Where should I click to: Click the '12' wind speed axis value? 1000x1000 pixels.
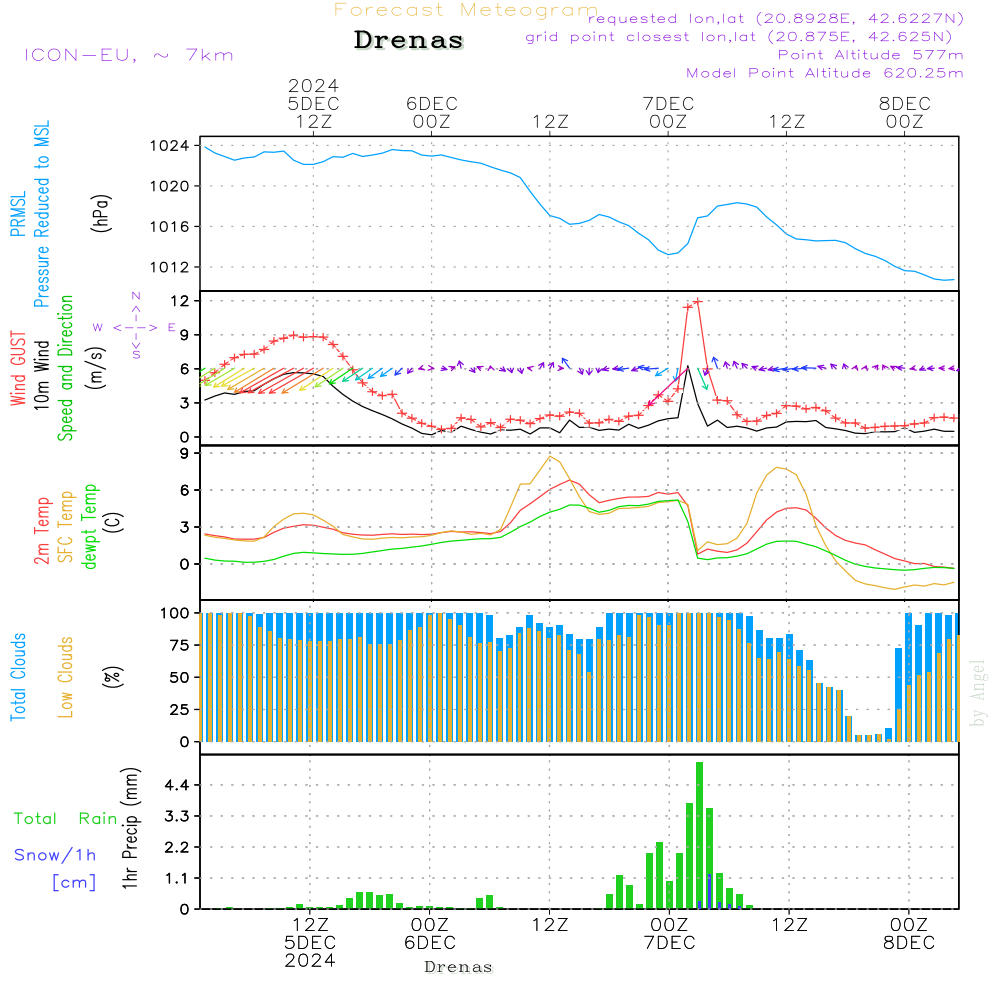pyautogui.click(x=181, y=300)
